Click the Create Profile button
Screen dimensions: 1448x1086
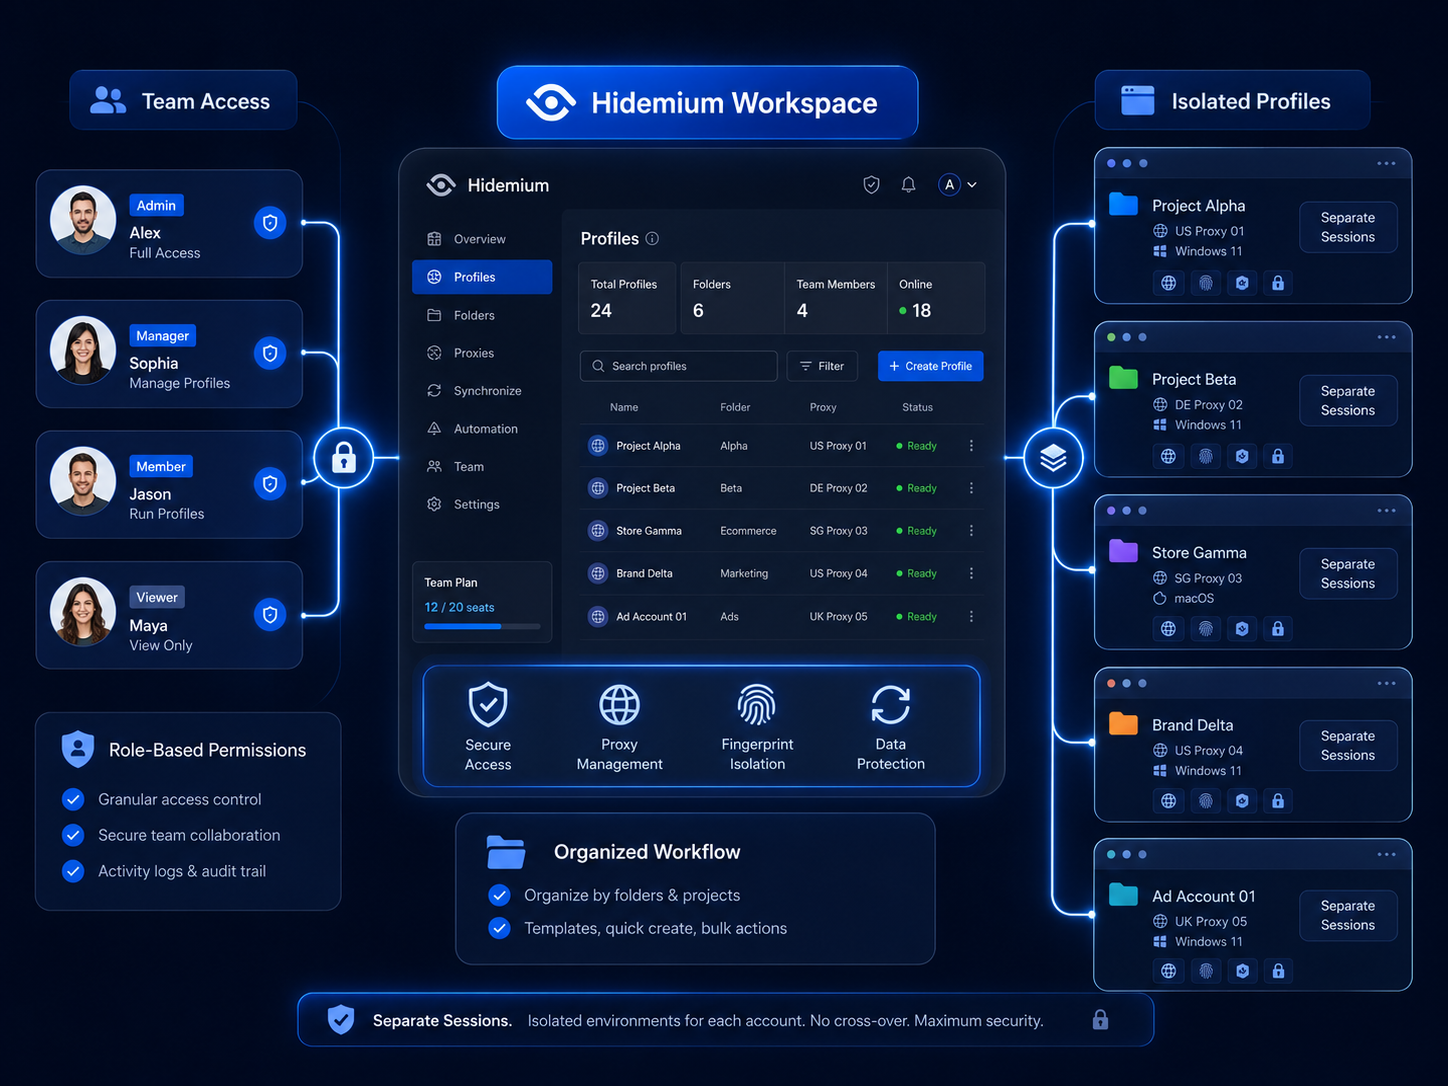[931, 366]
